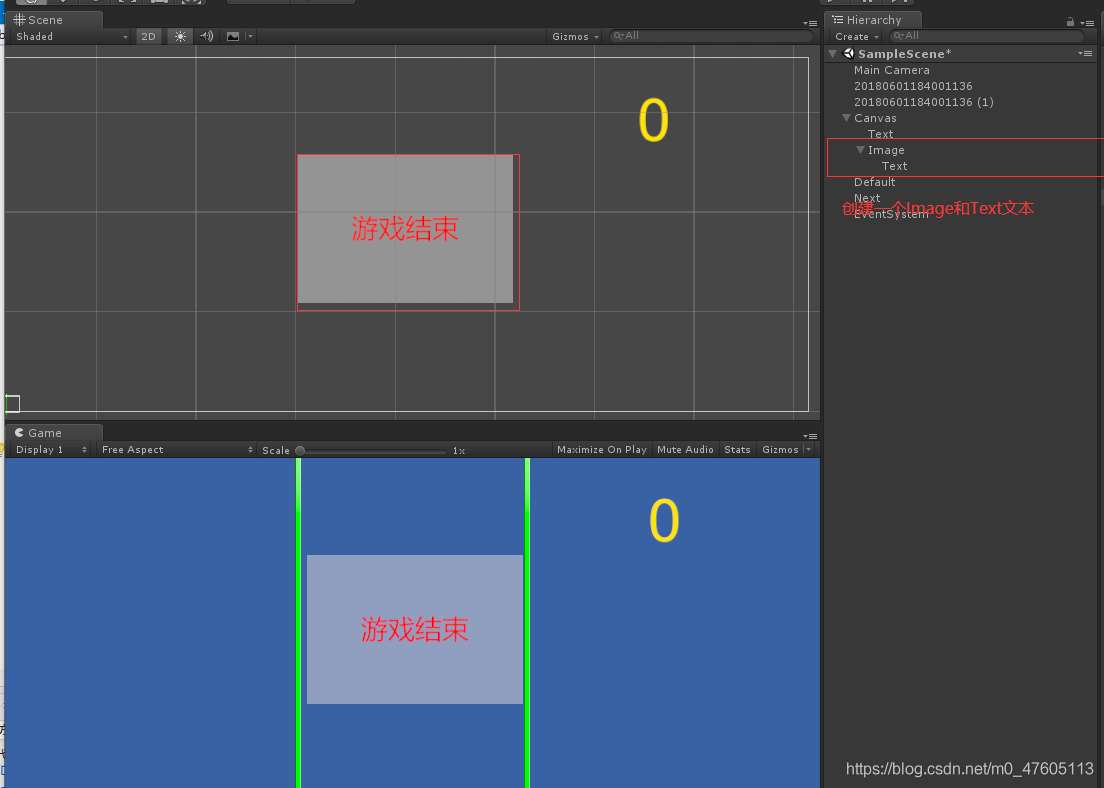Switch to the Game tab
Viewport: 1104px width, 788px height.
click(x=55, y=432)
